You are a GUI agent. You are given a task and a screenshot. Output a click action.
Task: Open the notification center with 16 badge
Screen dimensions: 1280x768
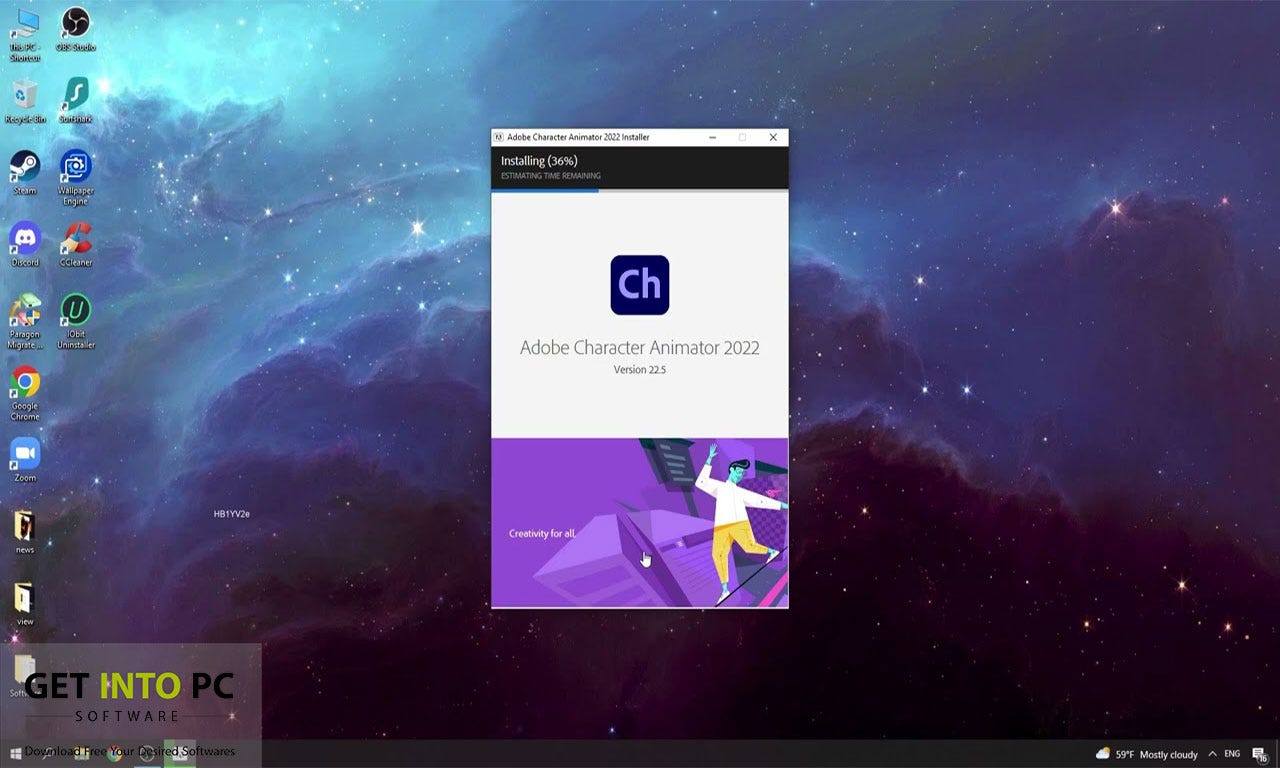coord(1260,754)
